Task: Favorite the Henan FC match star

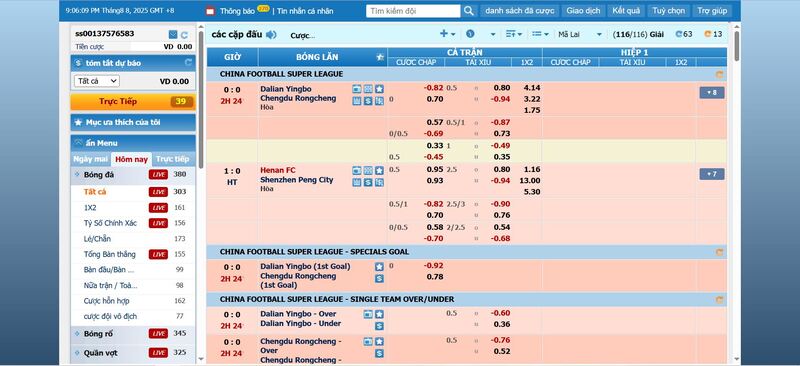Action: (x=379, y=170)
